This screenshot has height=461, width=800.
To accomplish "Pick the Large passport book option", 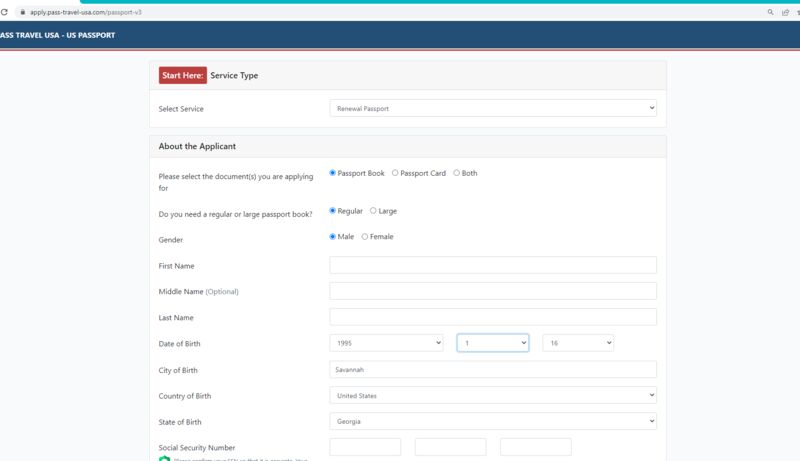I will coord(373,211).
